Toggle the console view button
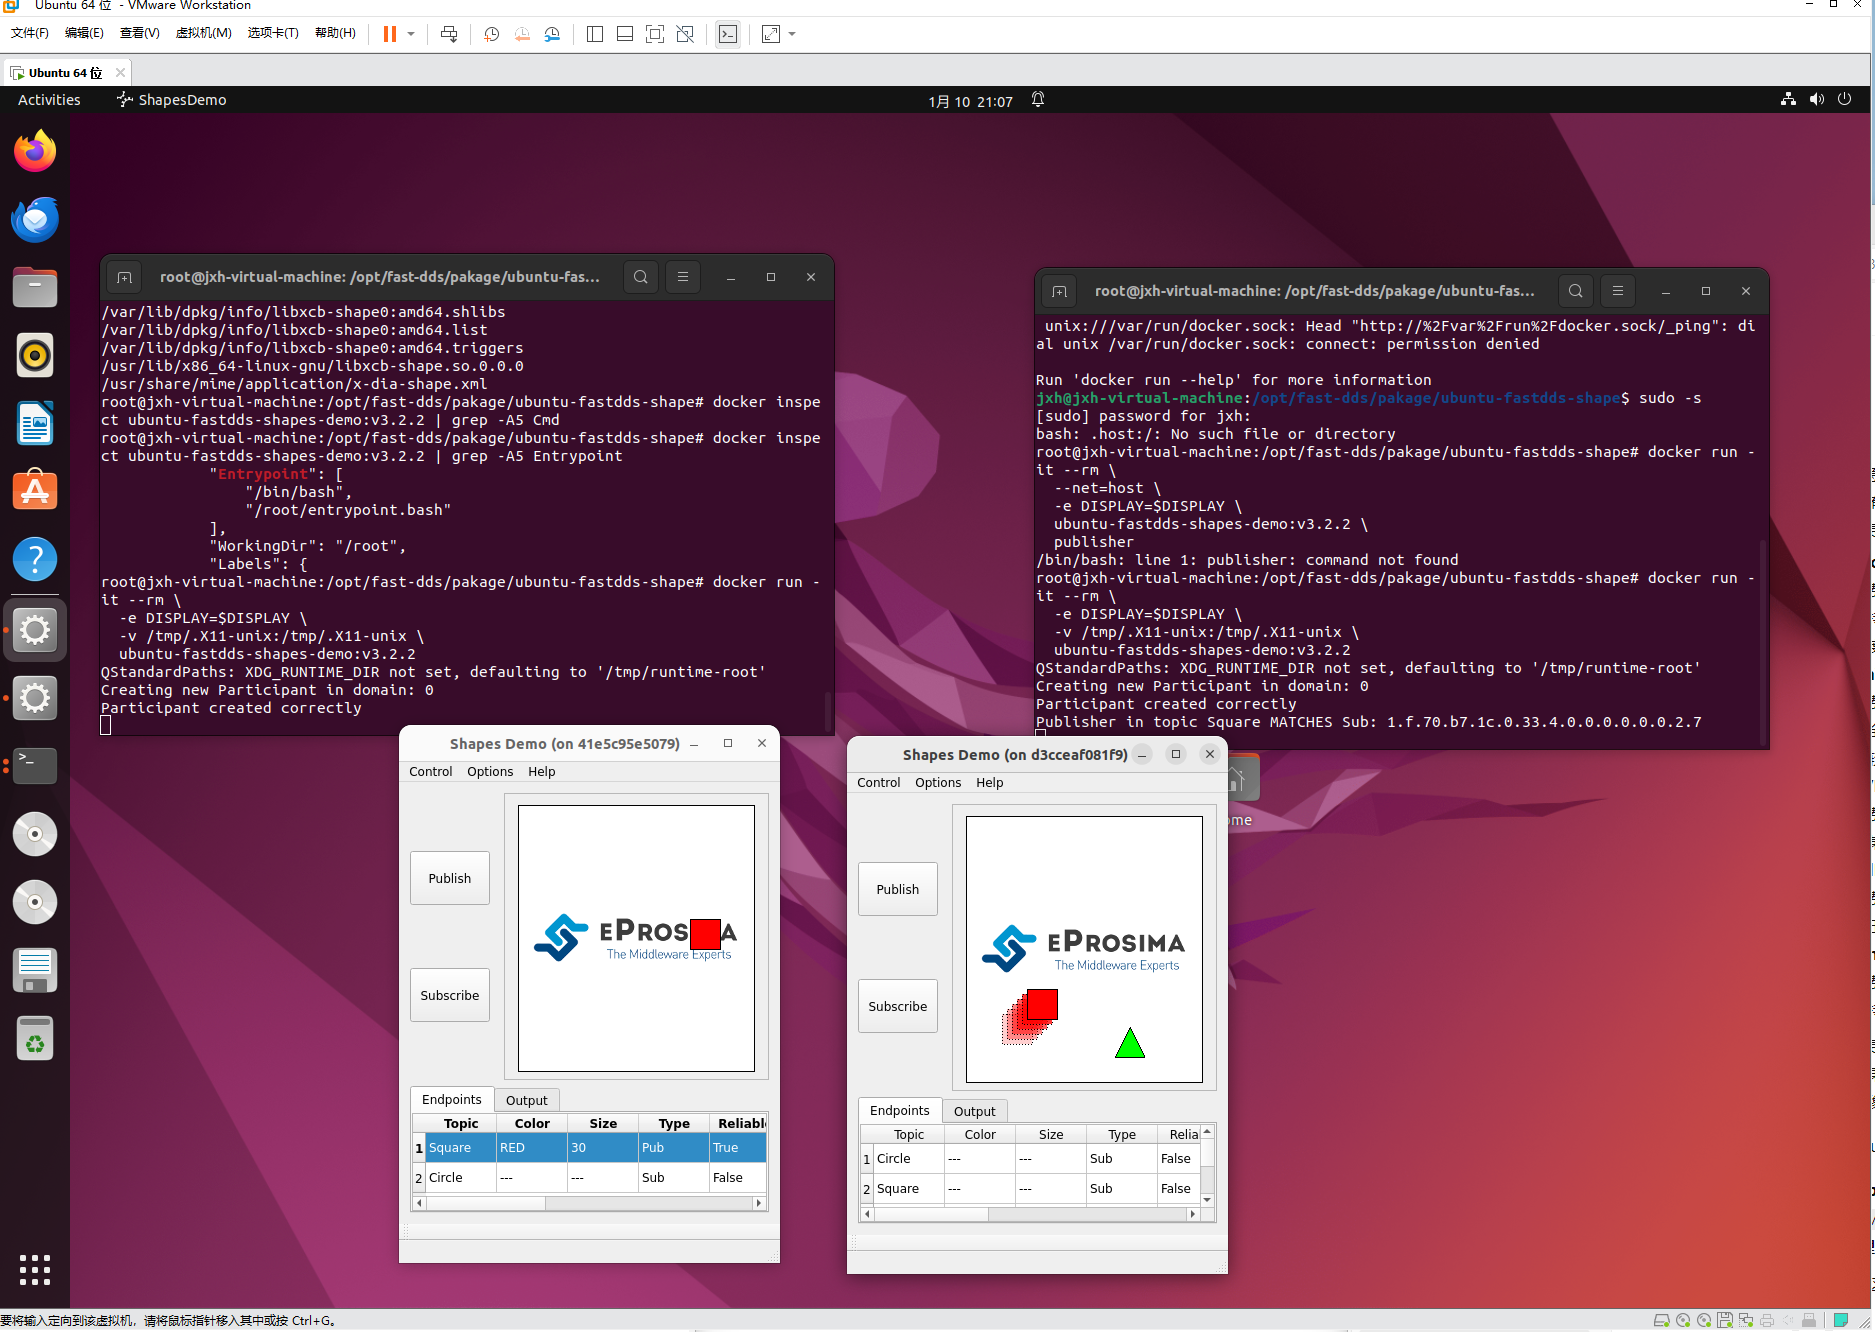Viewport: 1875px width, 1332px height. (727, 33)
